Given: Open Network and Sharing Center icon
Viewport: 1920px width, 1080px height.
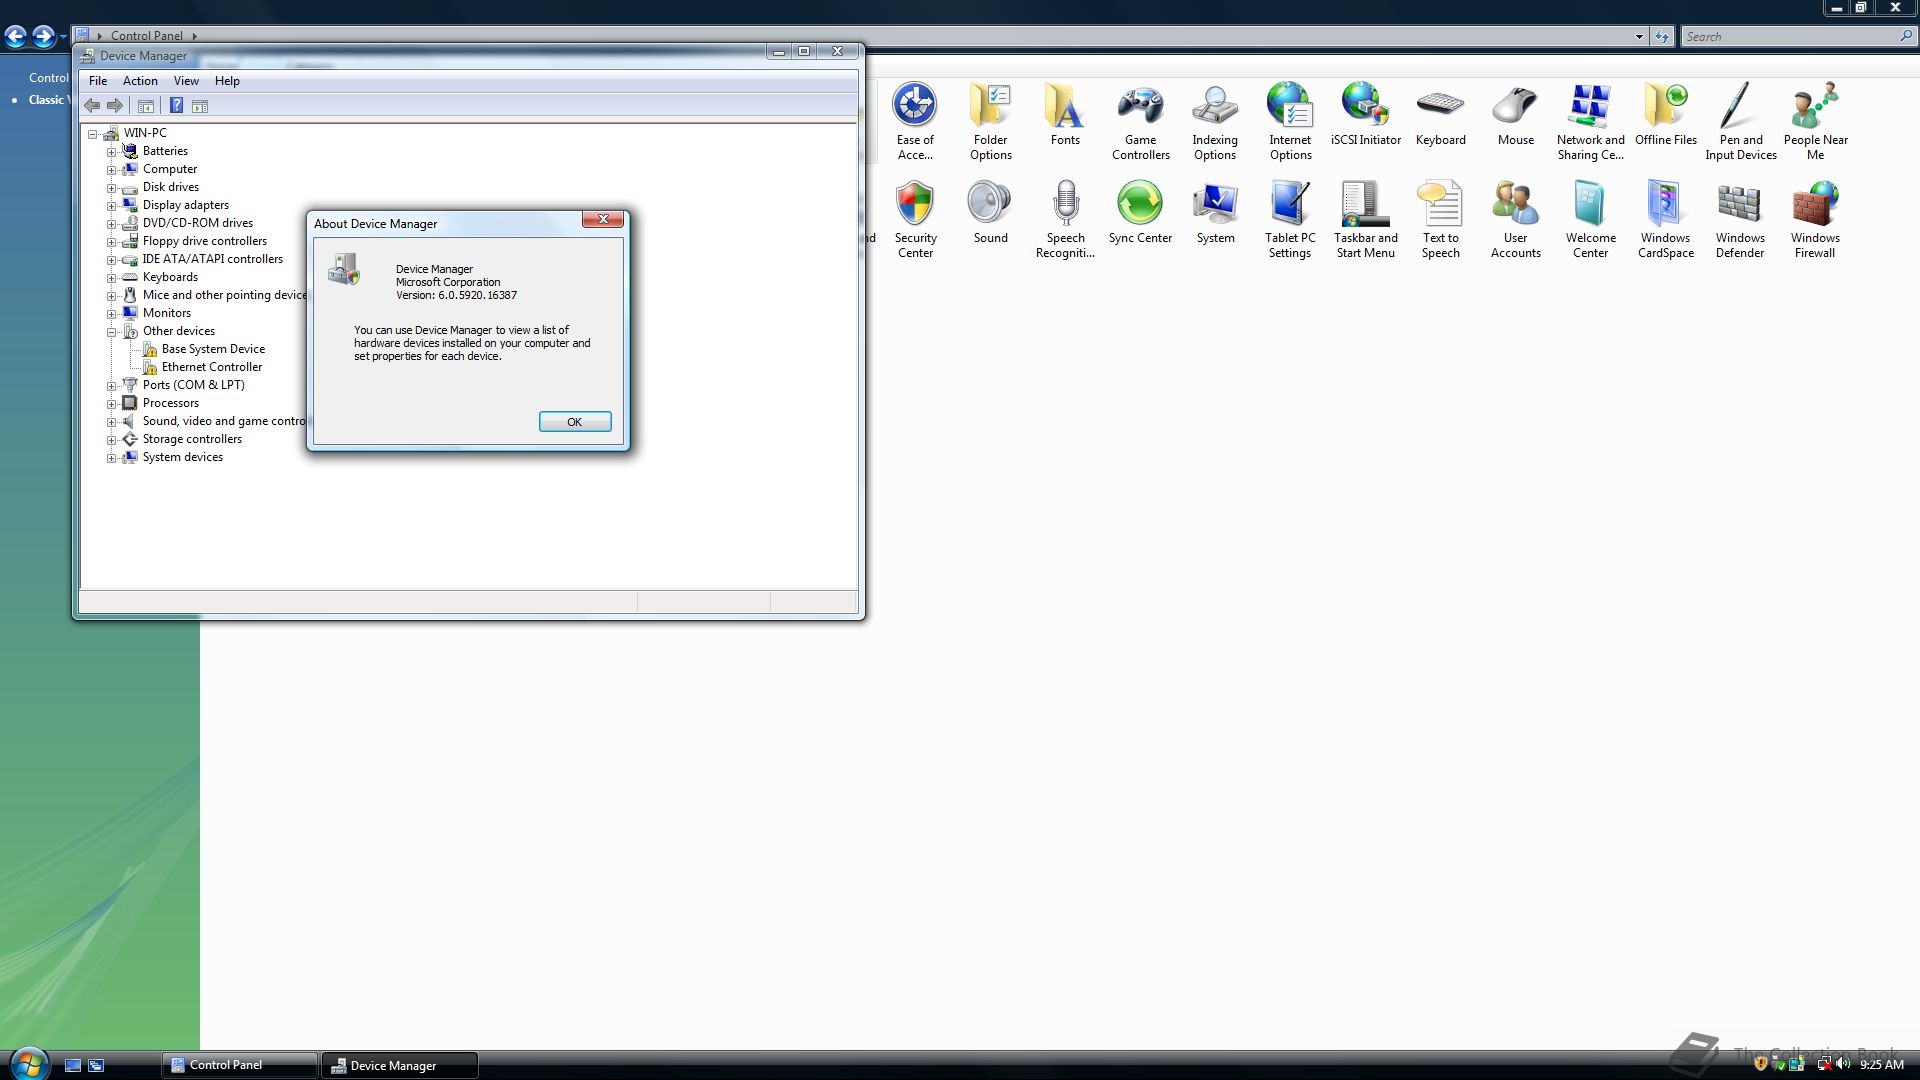Looking at the screenshot, I should 1590,121.
